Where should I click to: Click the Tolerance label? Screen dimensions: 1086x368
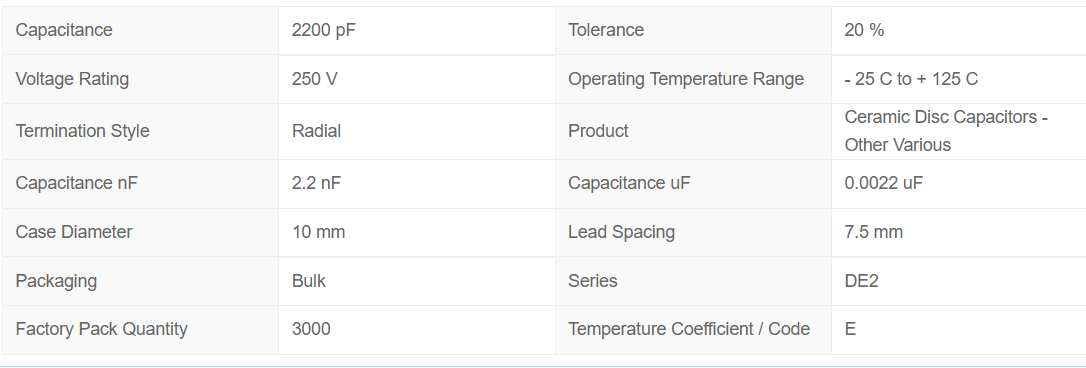(x=606, y=30)
